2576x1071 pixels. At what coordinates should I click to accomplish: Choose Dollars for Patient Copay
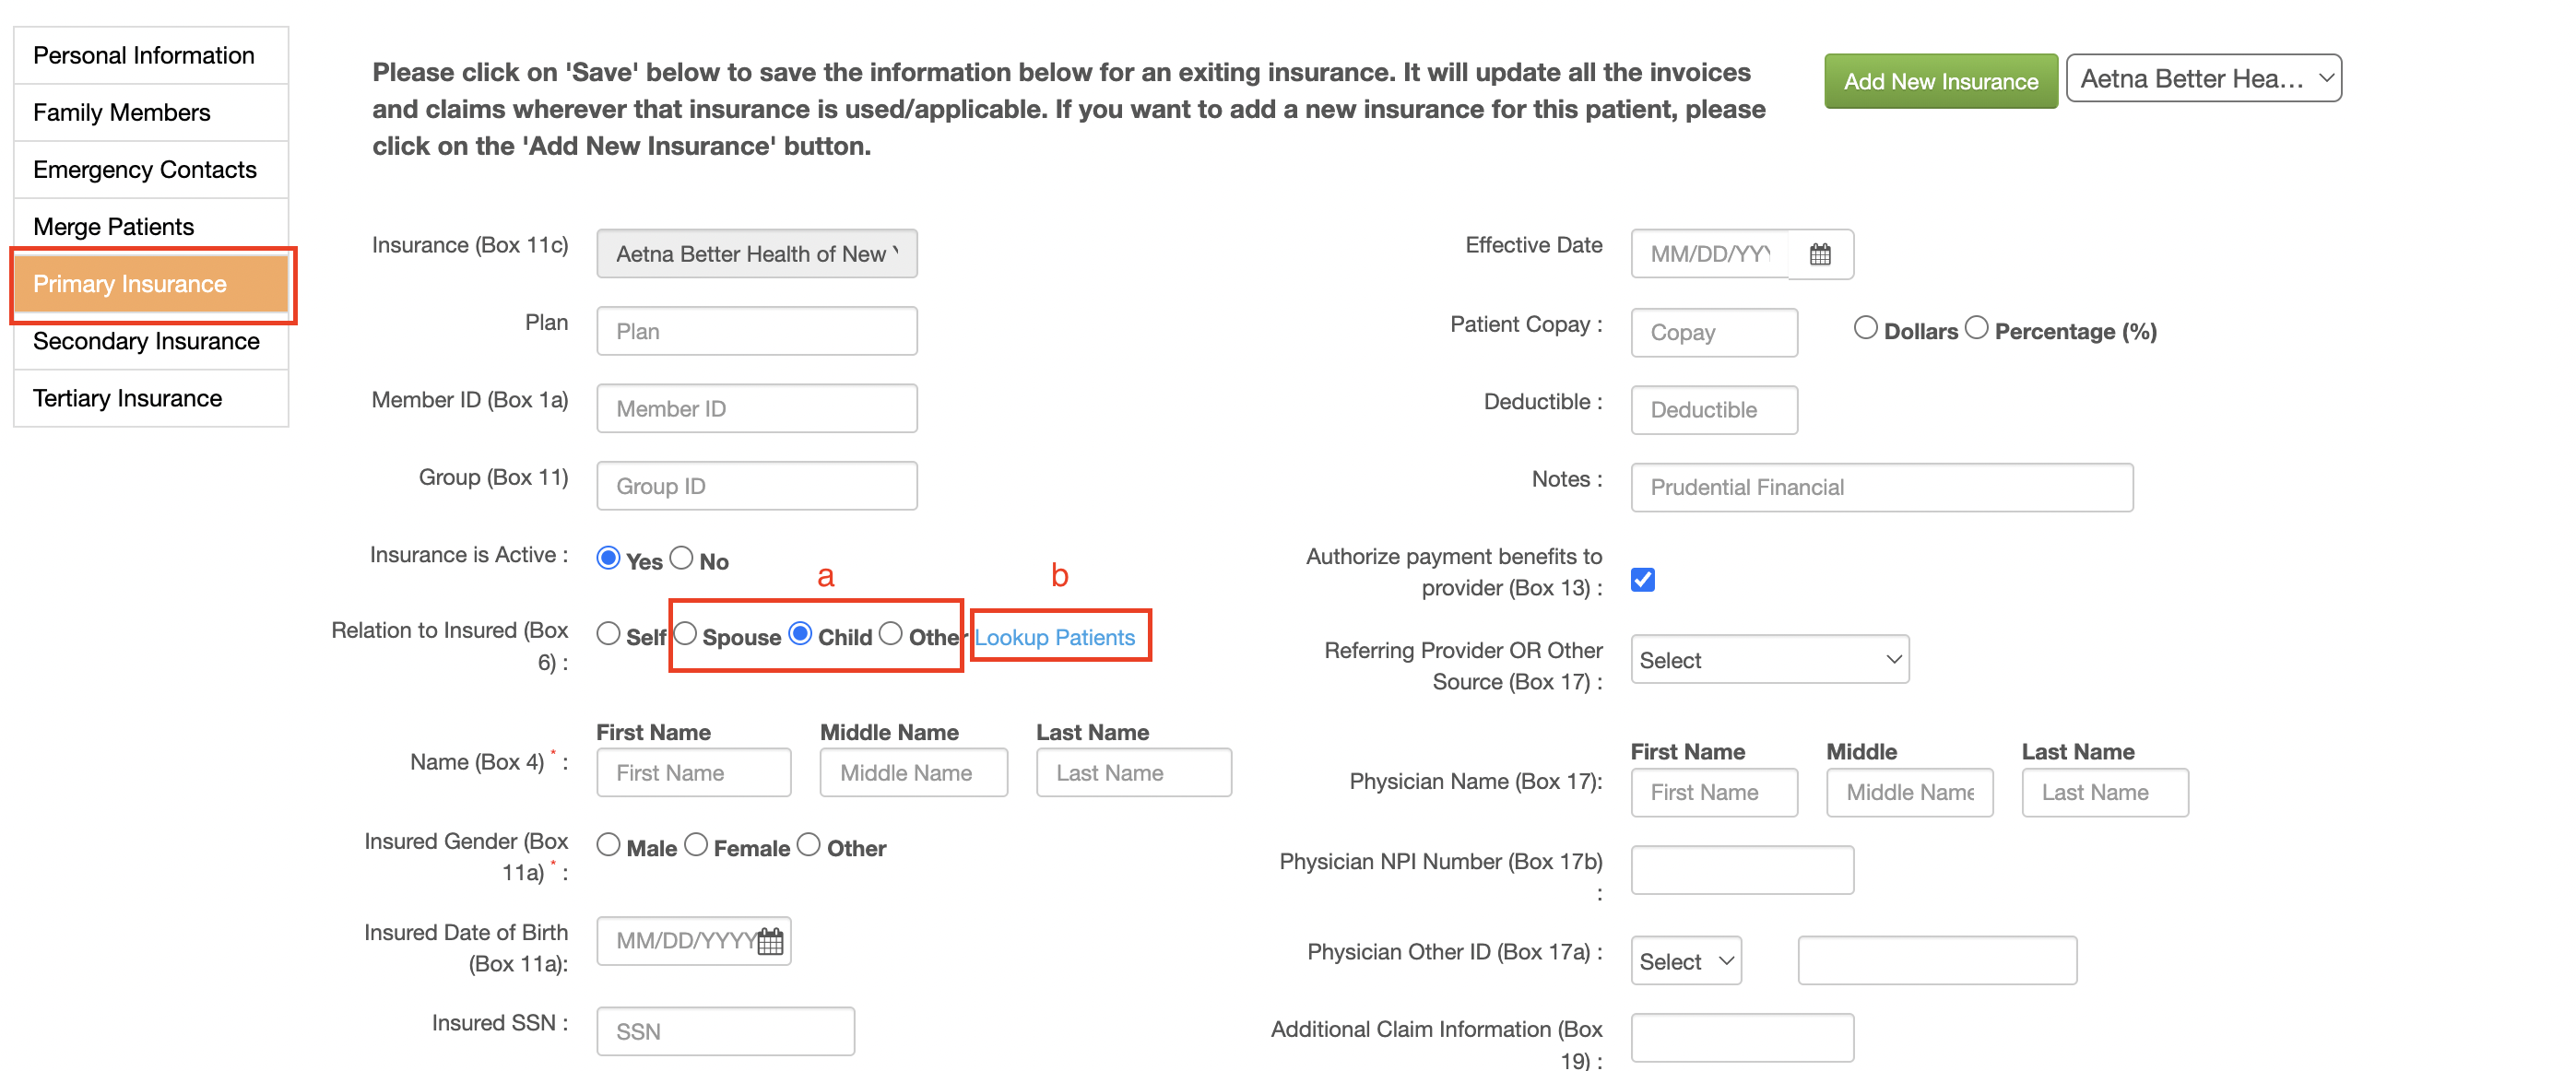tap(1865, 328)
